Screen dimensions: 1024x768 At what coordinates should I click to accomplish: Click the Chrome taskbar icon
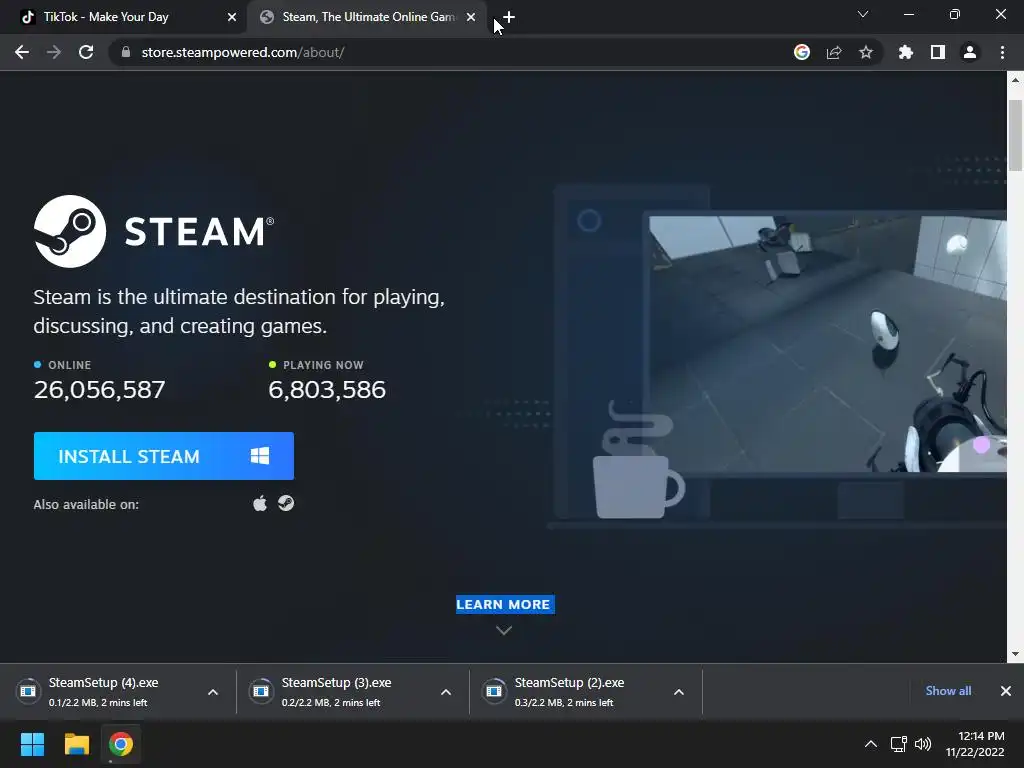point(121,744)
